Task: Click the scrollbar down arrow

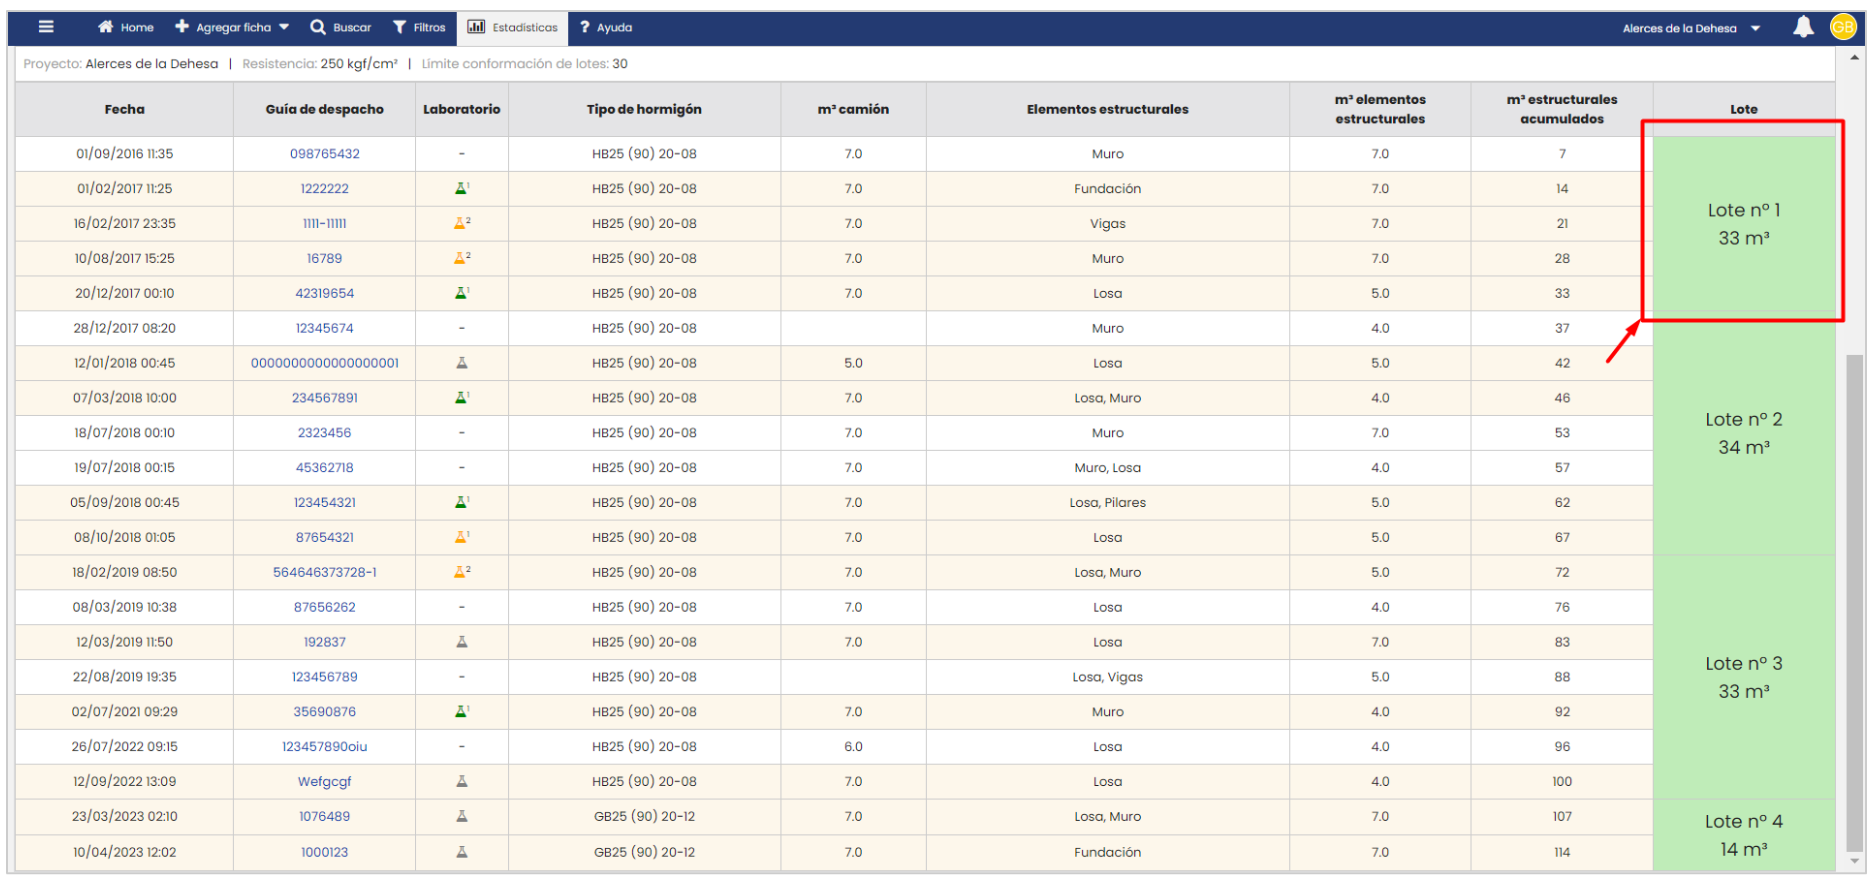Action: click(x=1854, y=861)
